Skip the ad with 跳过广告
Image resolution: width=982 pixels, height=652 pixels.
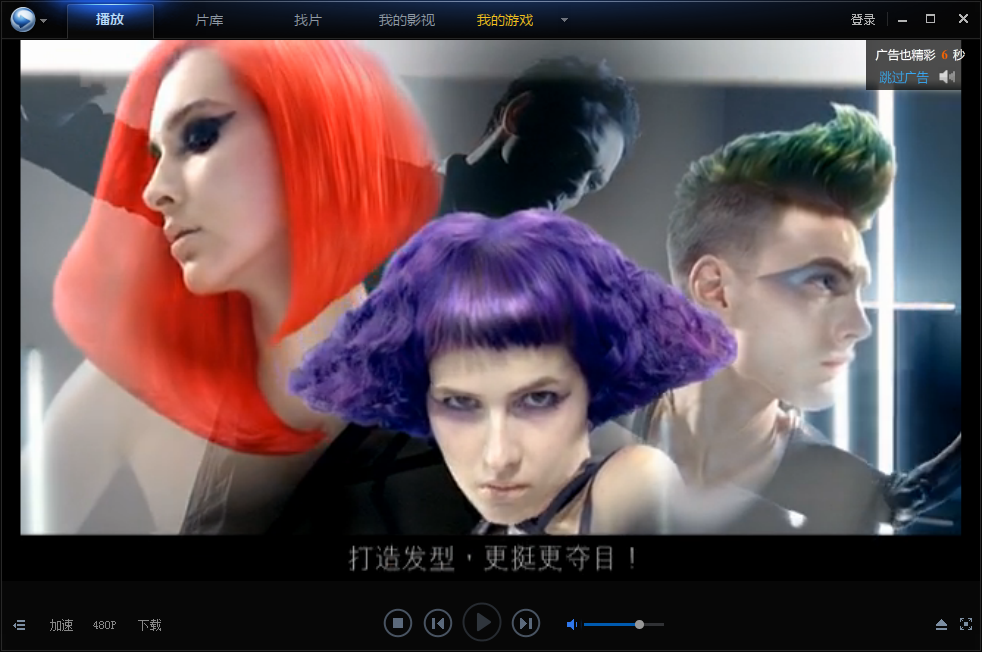[x=903, y=77]
